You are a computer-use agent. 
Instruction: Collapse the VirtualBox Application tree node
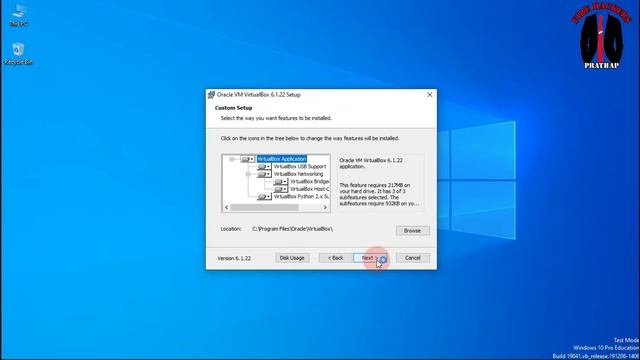click(232, 159)
